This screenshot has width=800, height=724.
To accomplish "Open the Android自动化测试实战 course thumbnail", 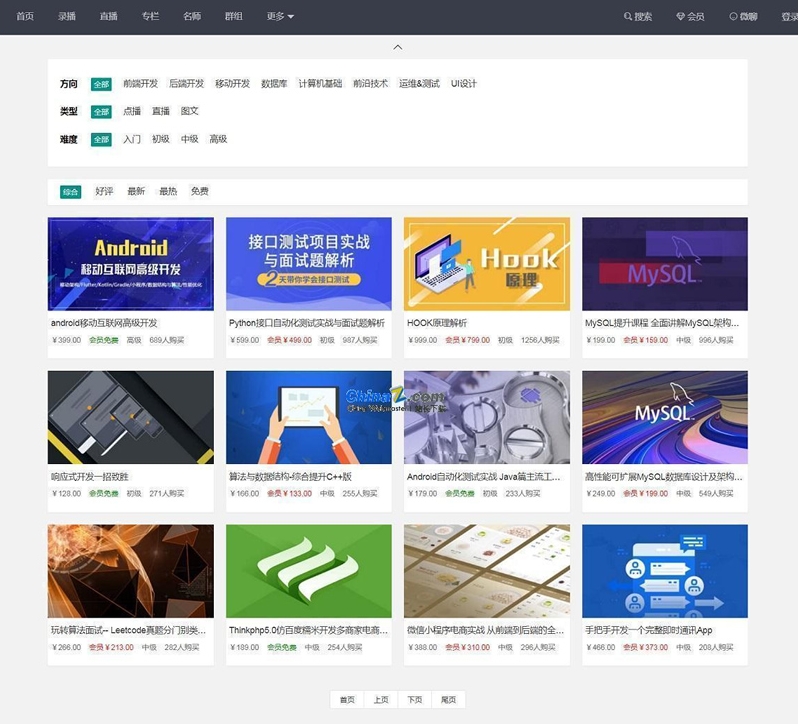I will point(487,417).
